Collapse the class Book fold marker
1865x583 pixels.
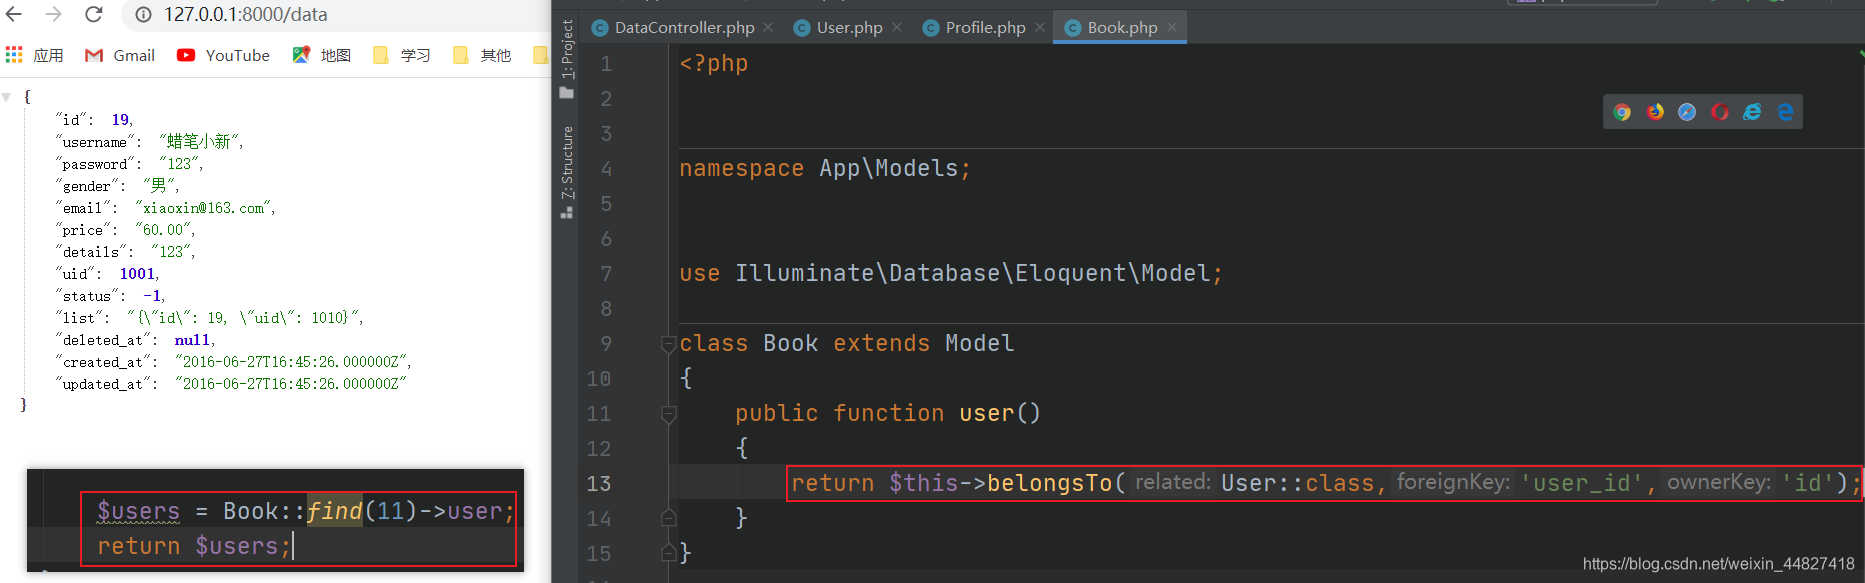[668, 344]
